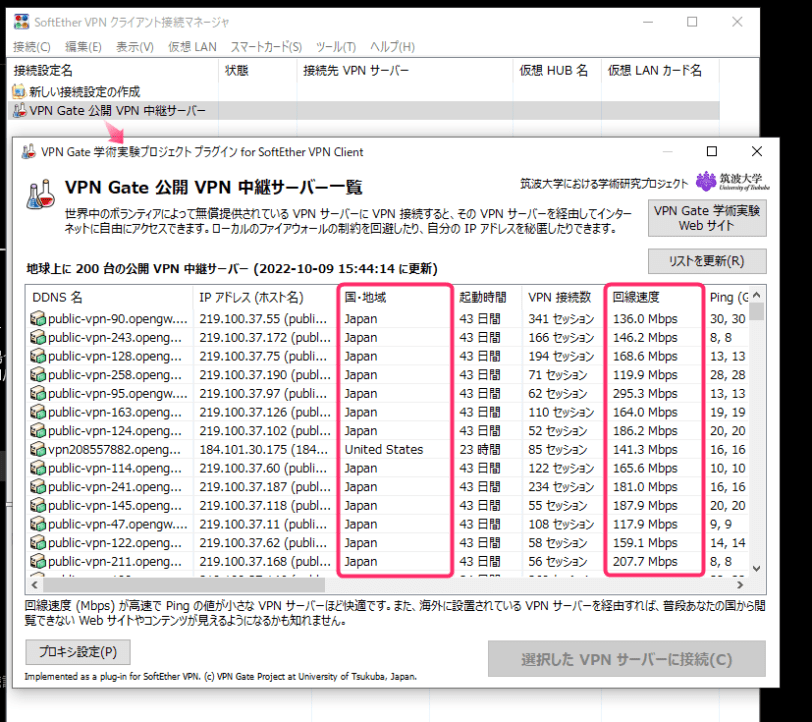Click the 仮想 HUB 名 column header
Screen dimensions: 812x722
tap(557, 71)
